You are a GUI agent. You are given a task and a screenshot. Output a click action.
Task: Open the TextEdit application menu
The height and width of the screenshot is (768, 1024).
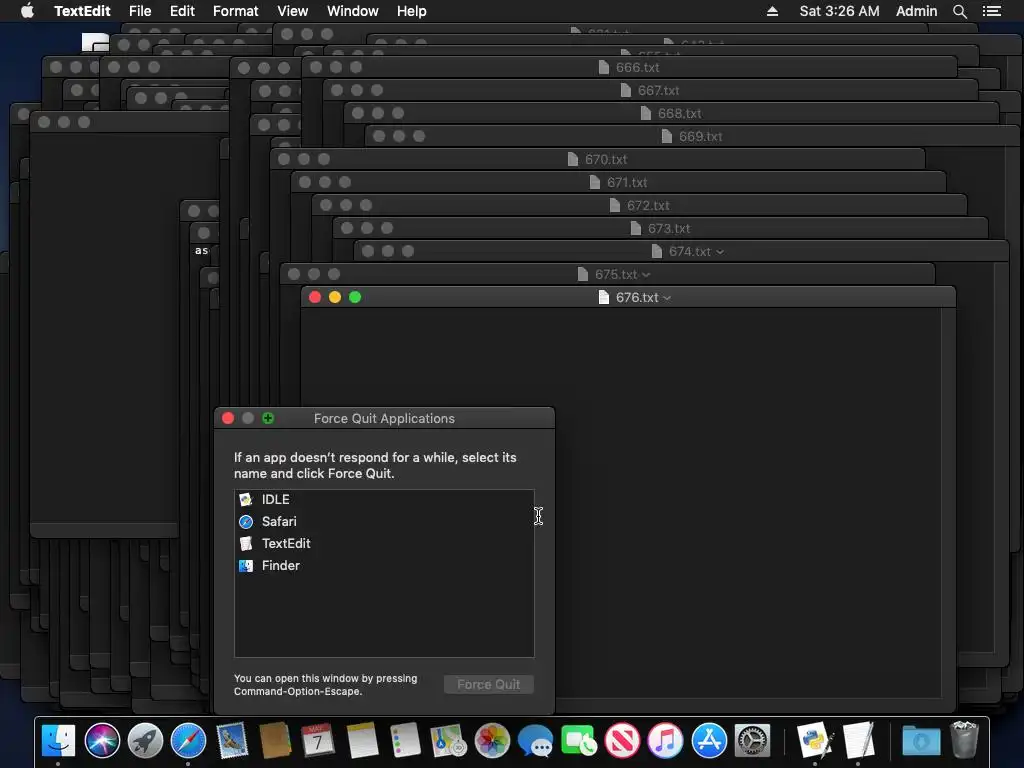[x=82, y=11]
